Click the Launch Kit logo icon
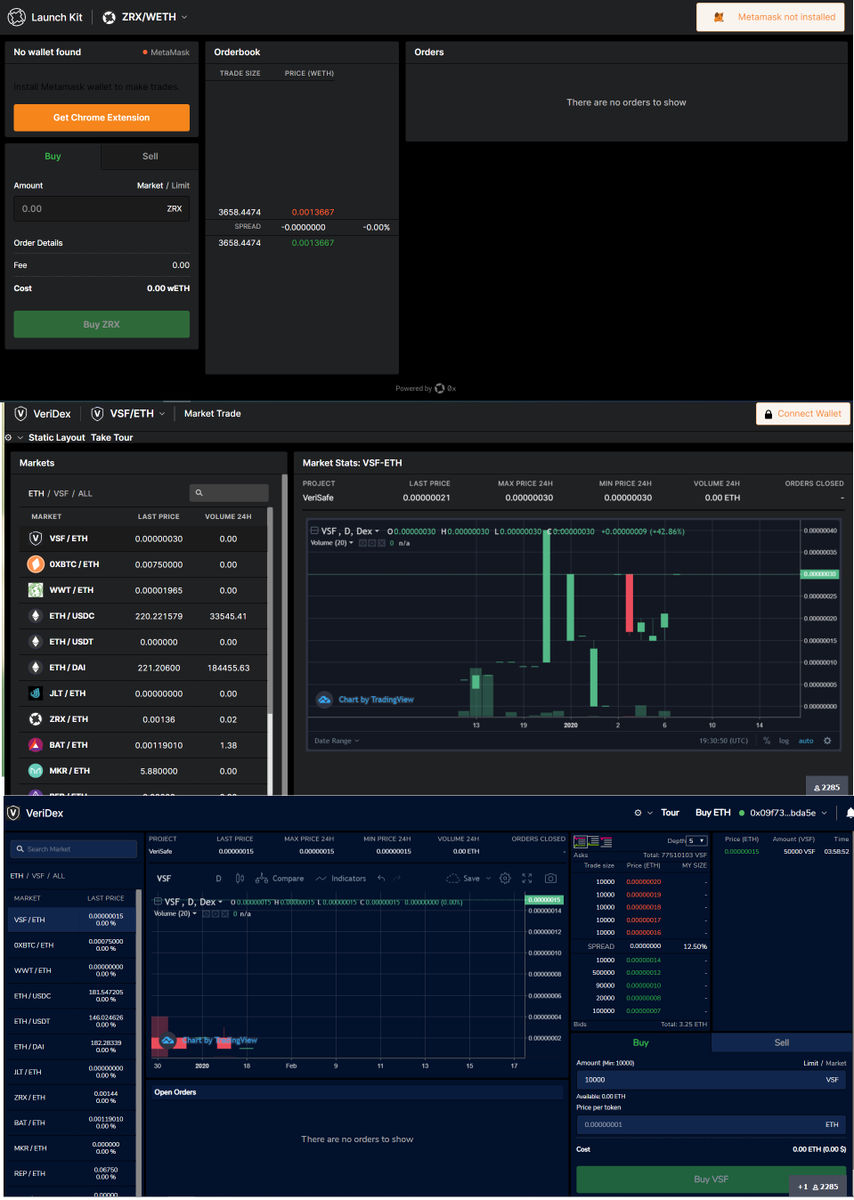854x1200 pixels. 16,17
